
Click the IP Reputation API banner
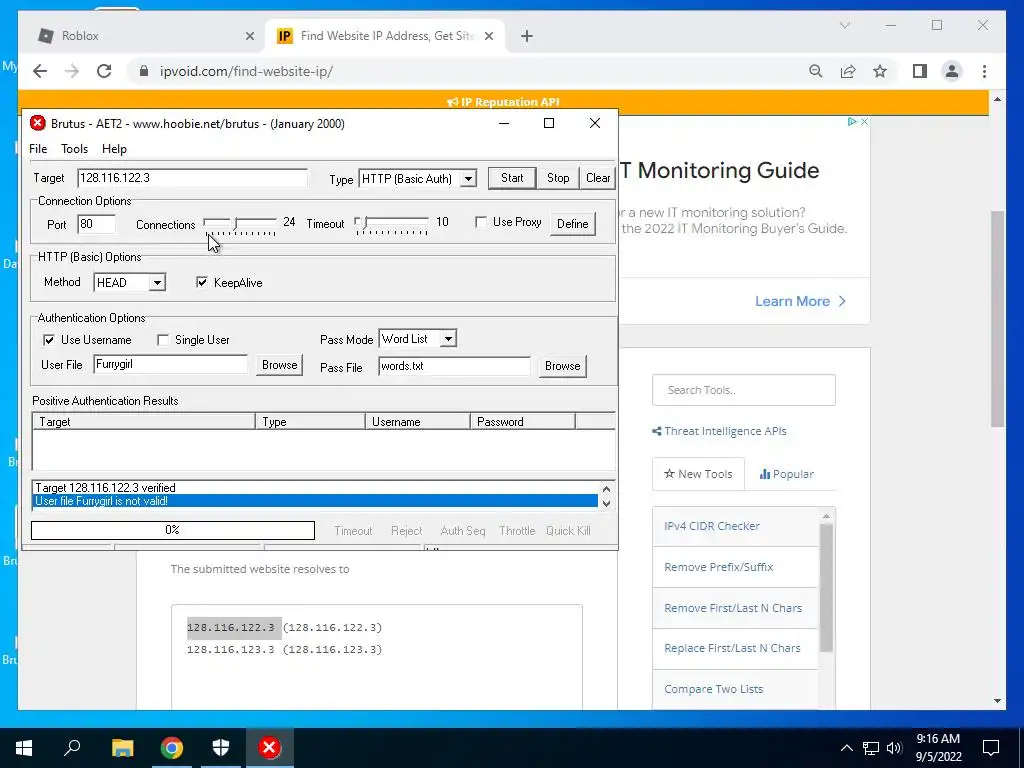click(503, 102)
